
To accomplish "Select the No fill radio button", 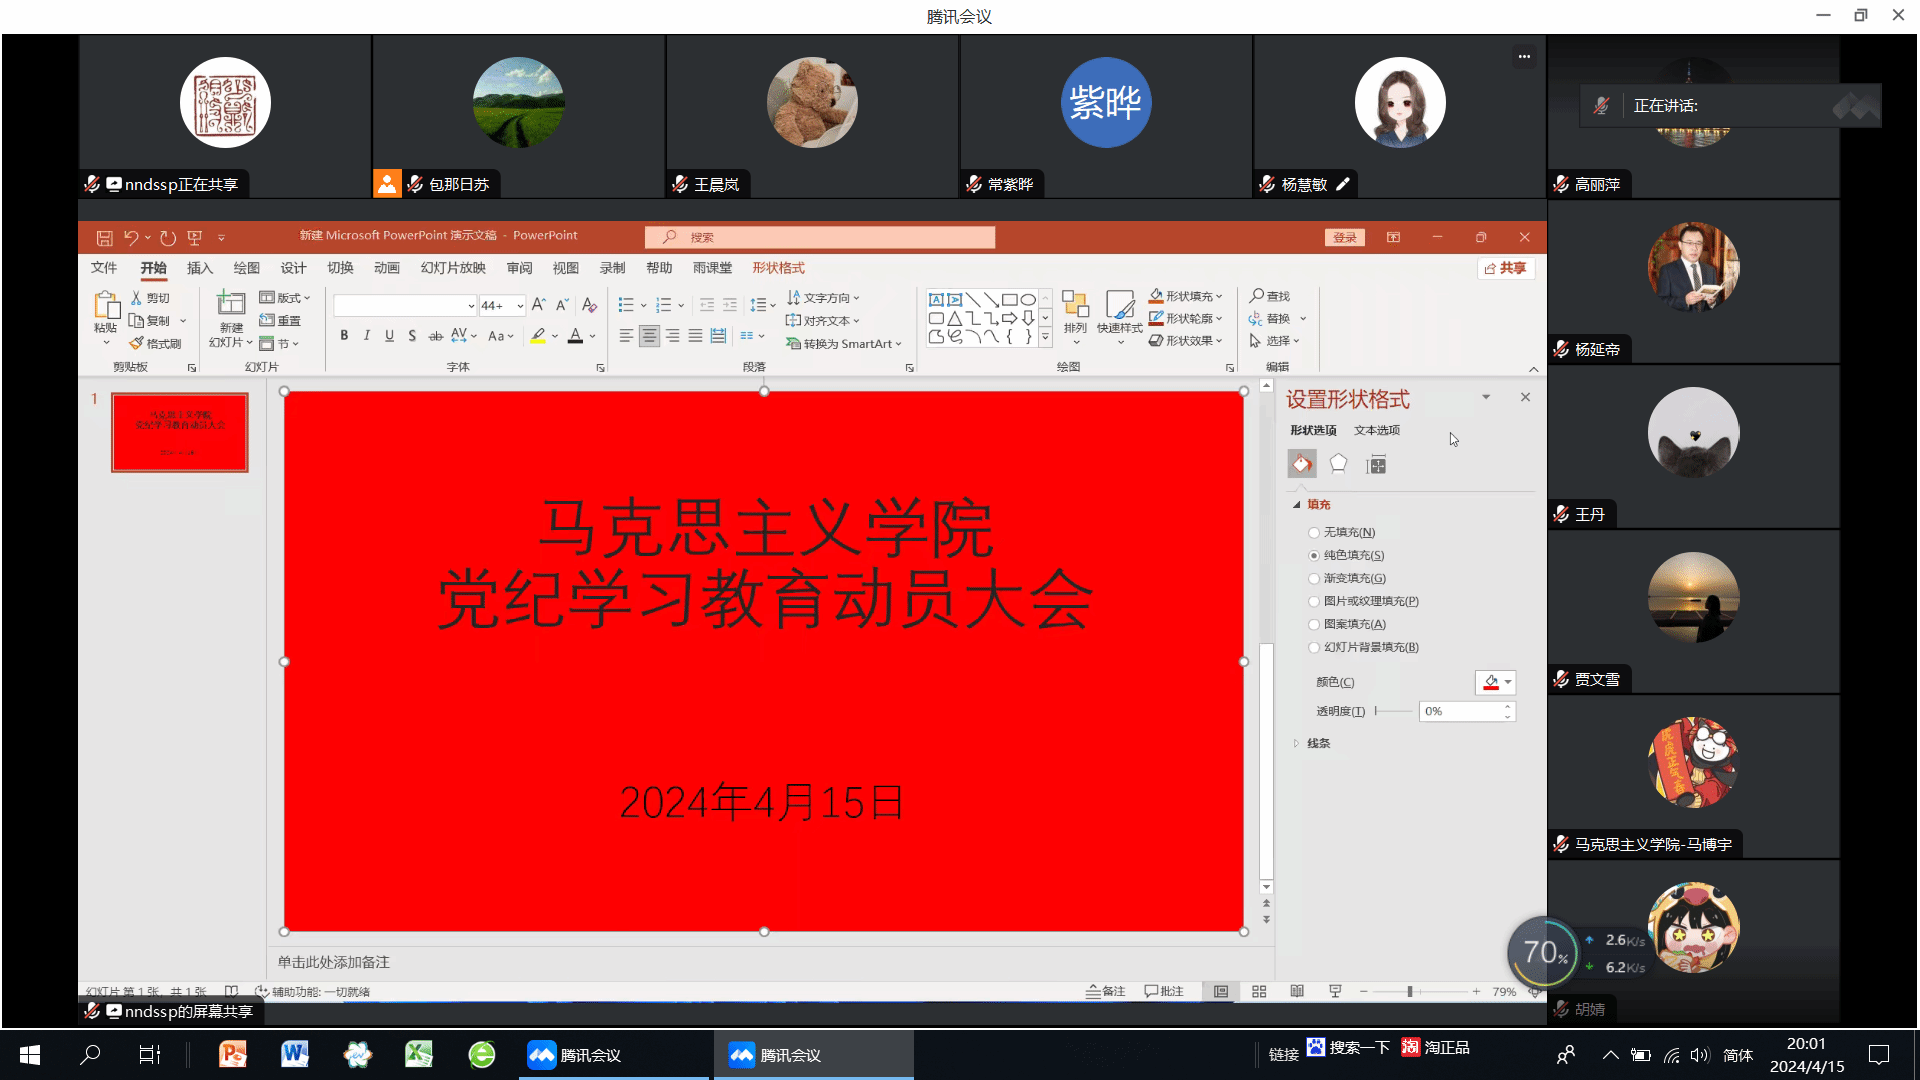I will coord(1314,533).
